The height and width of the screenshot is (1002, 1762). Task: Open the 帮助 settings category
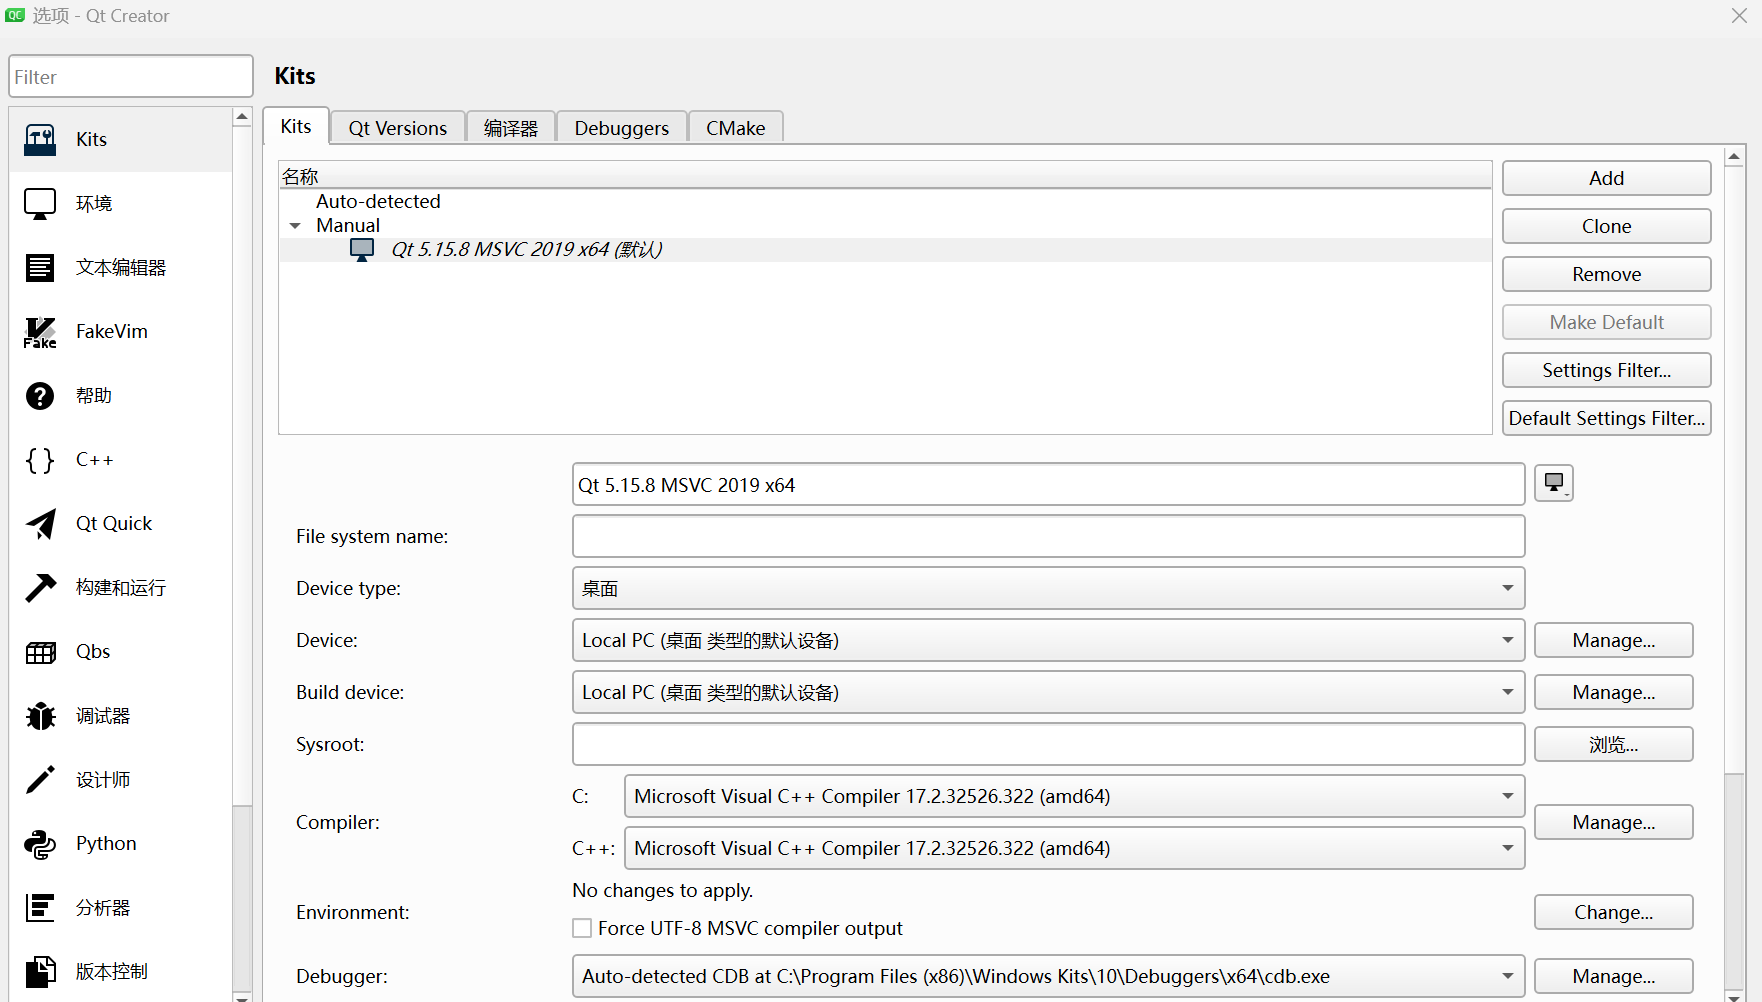121,396
